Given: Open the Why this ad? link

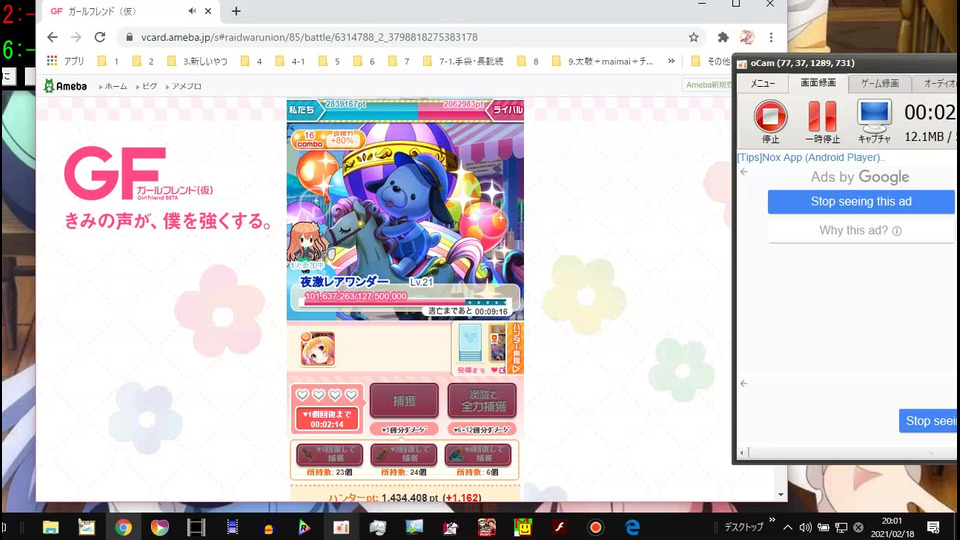Looking at the screenshot, I should pyautogui.click(x=860, y=231).
